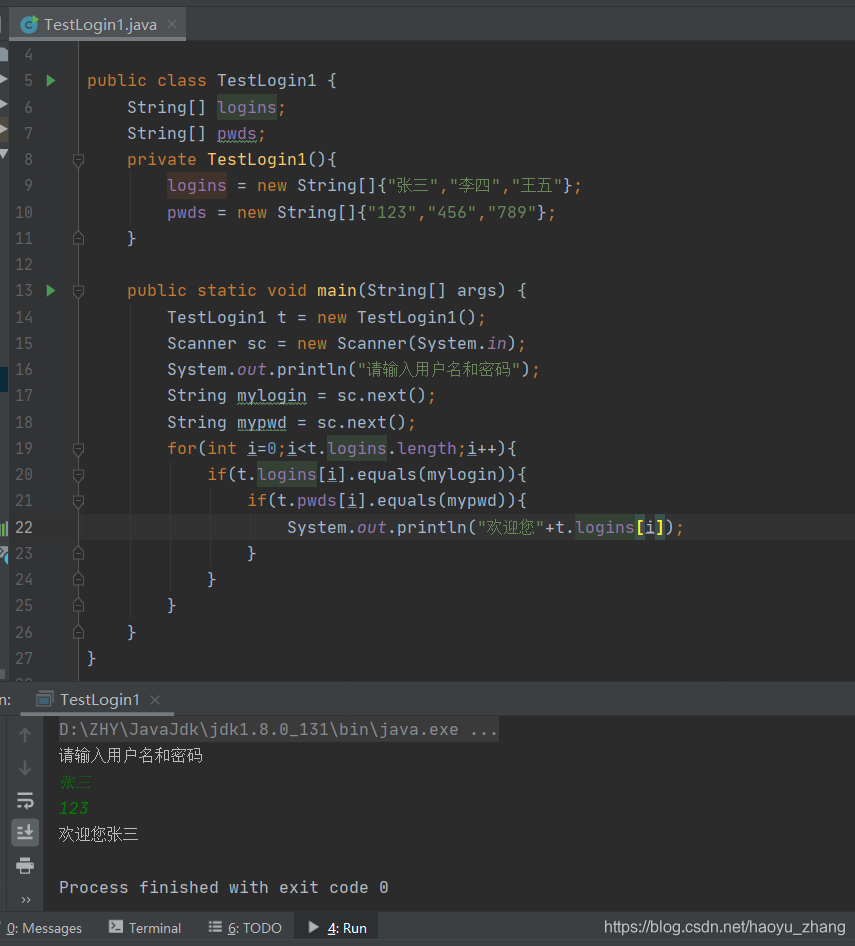This screenshot has height=946, width=855.
Task: Collapse the if pwds fold at line 21
Action: coord(78,501)
